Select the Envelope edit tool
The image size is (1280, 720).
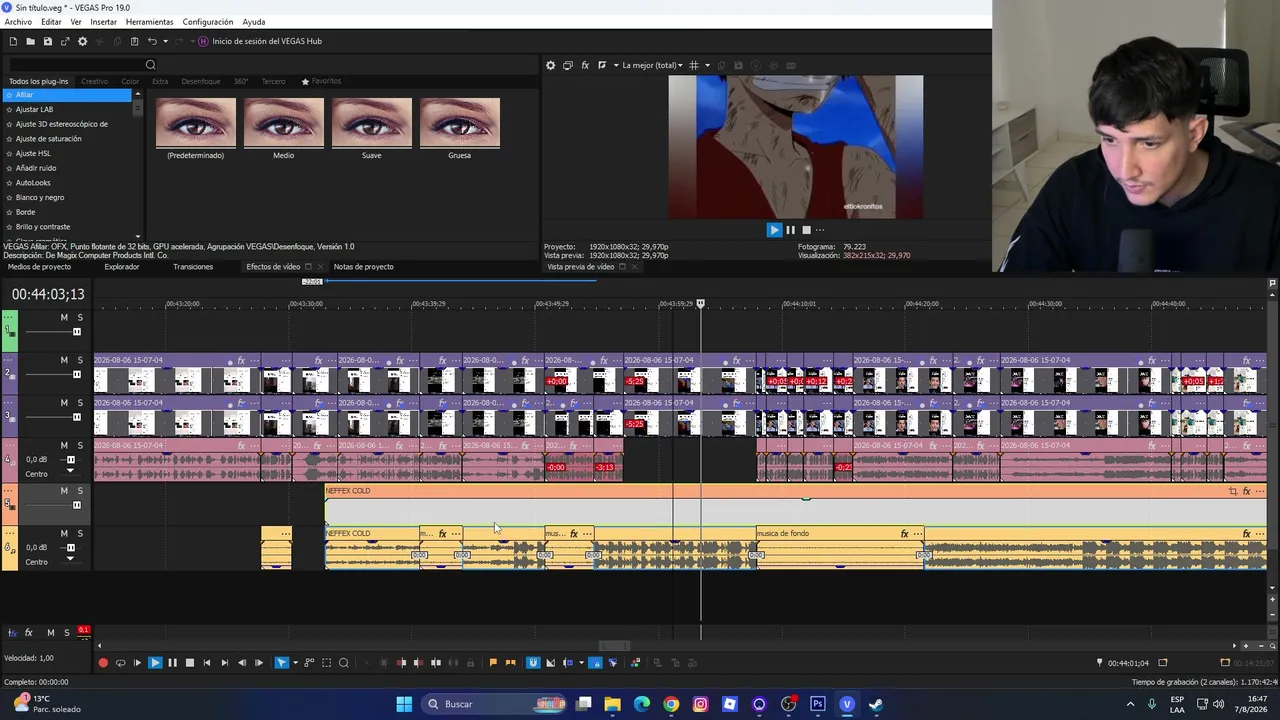point(309,663)
